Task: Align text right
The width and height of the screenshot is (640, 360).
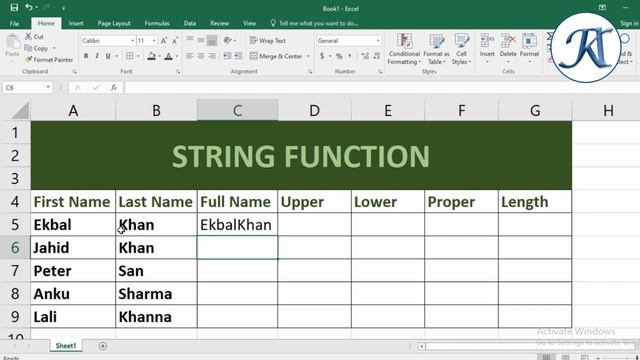Action: point(212,56)
